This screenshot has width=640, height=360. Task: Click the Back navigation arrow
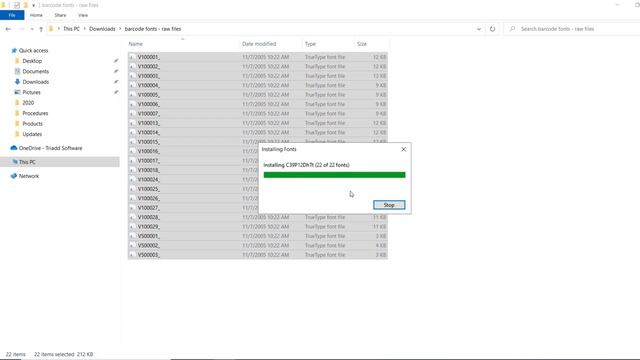point(8,29)
